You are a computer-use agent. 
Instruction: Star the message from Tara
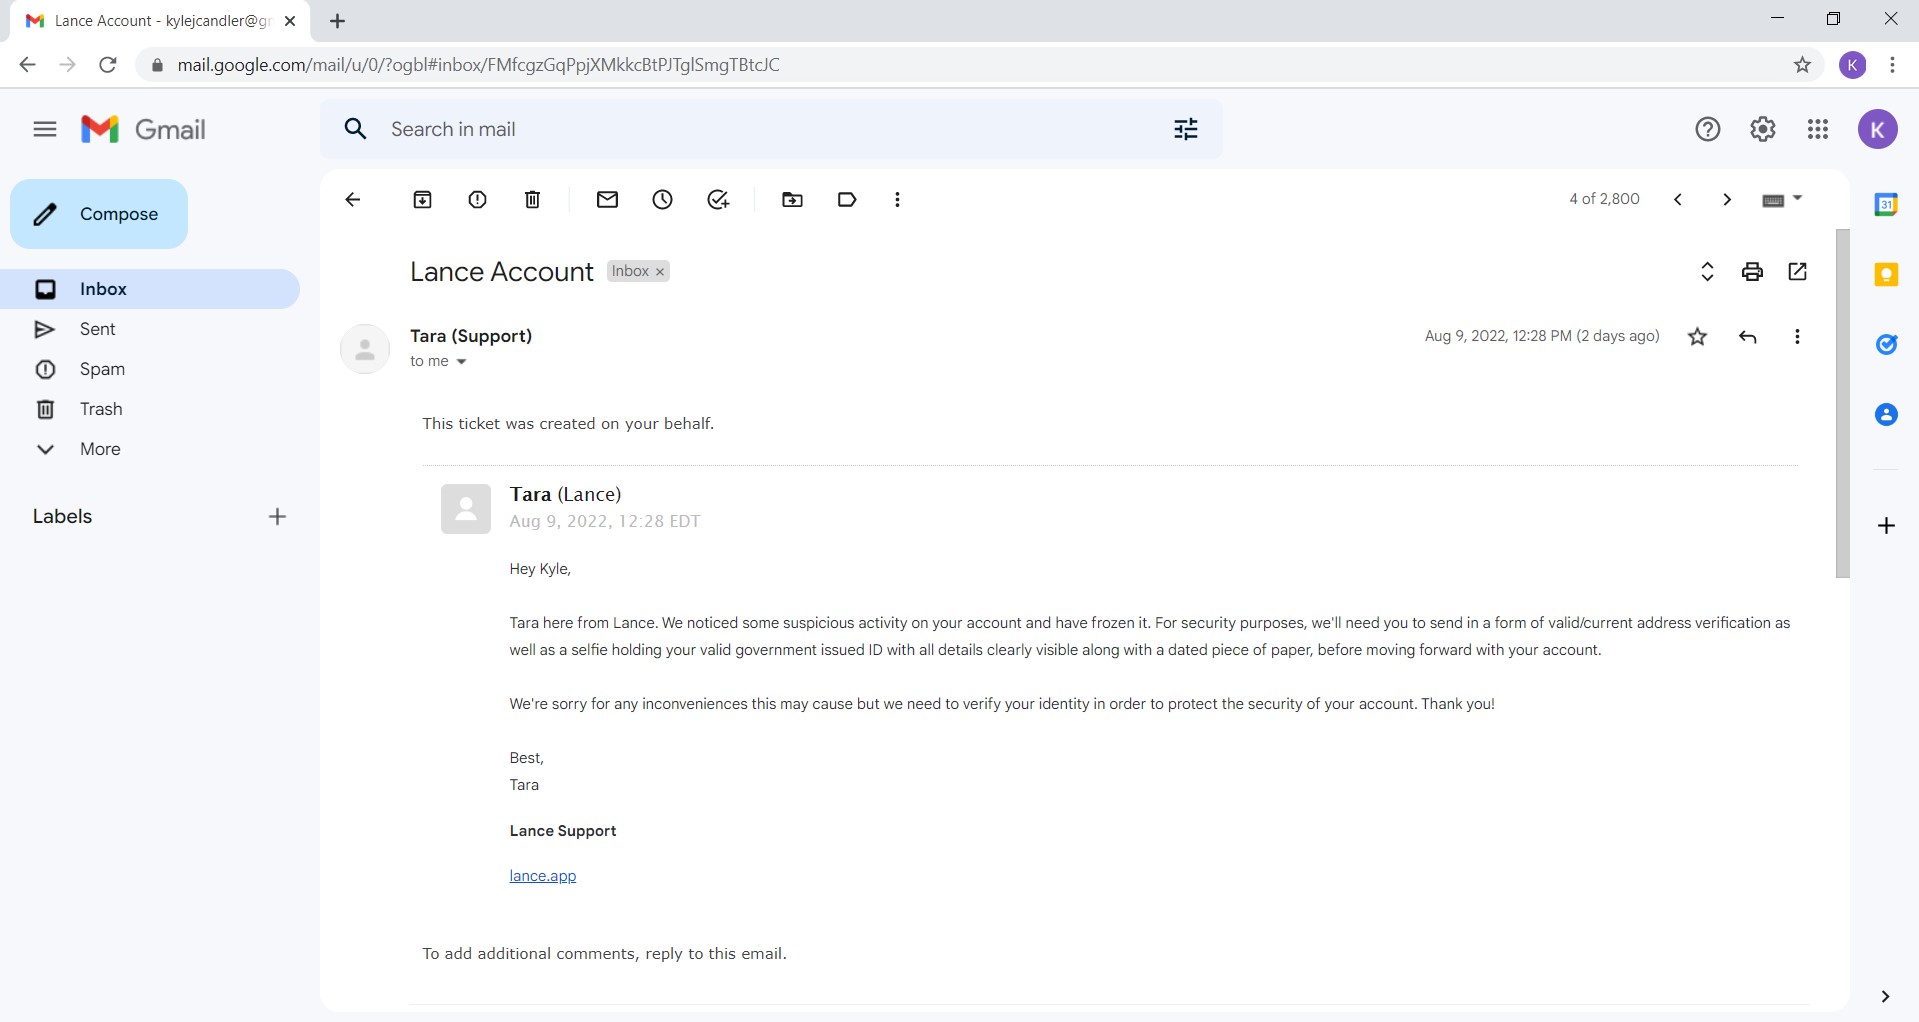pos(1698,336)
